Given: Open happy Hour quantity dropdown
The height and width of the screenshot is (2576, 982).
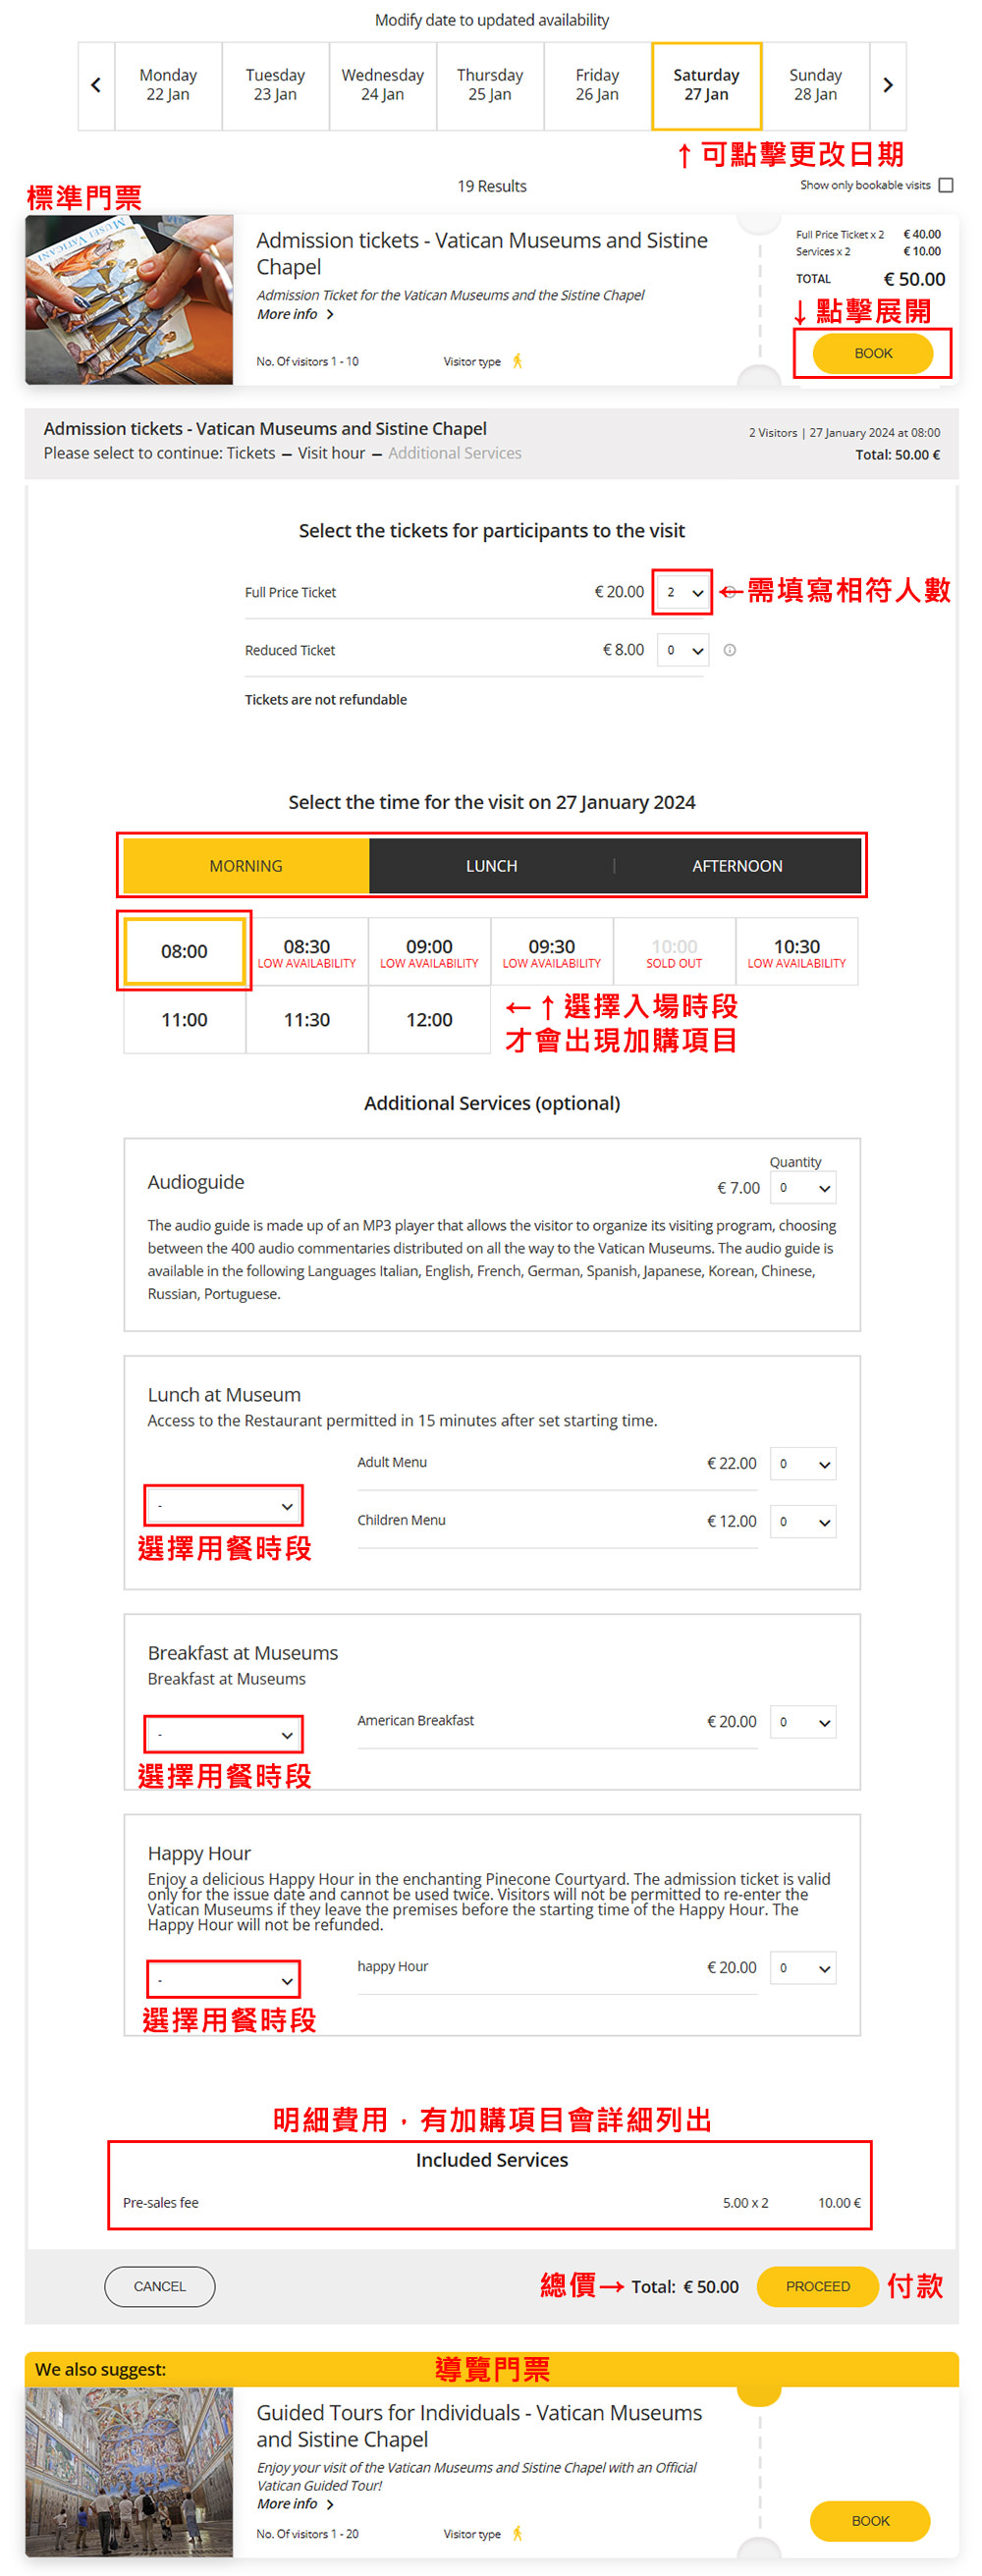Looking at the screenshot, I should click(803, 1968).
